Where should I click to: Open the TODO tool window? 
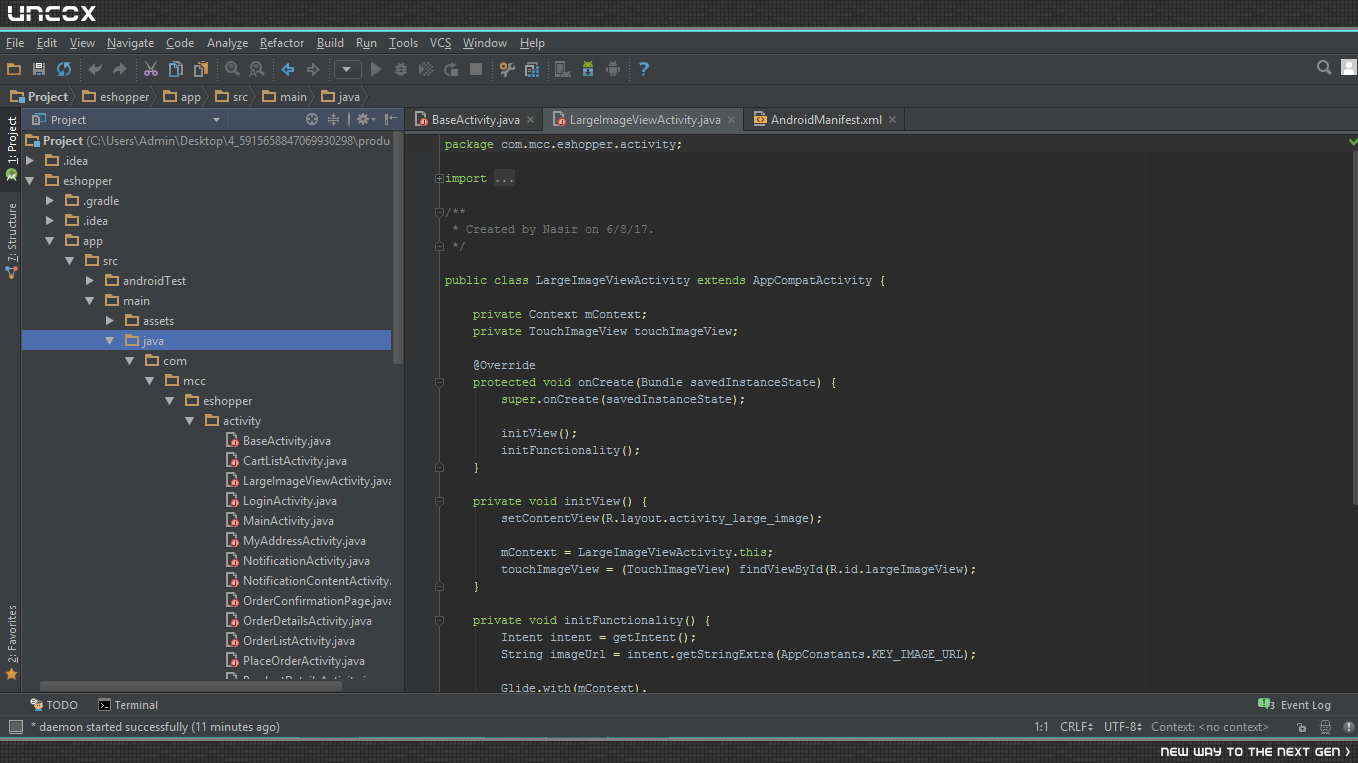pos(54,705)
